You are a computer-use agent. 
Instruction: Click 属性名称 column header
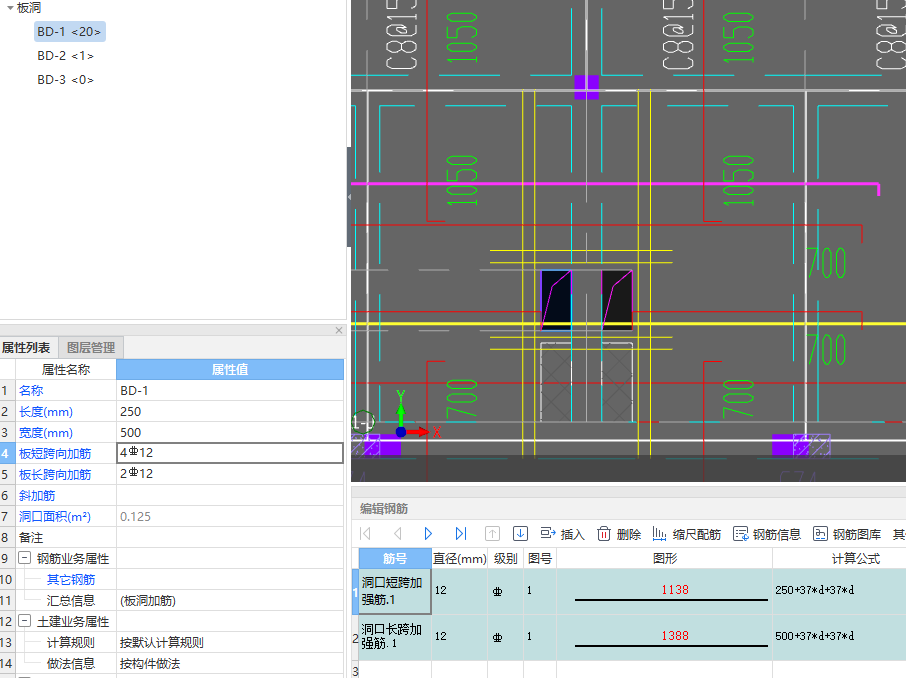(x=66, y=369)
